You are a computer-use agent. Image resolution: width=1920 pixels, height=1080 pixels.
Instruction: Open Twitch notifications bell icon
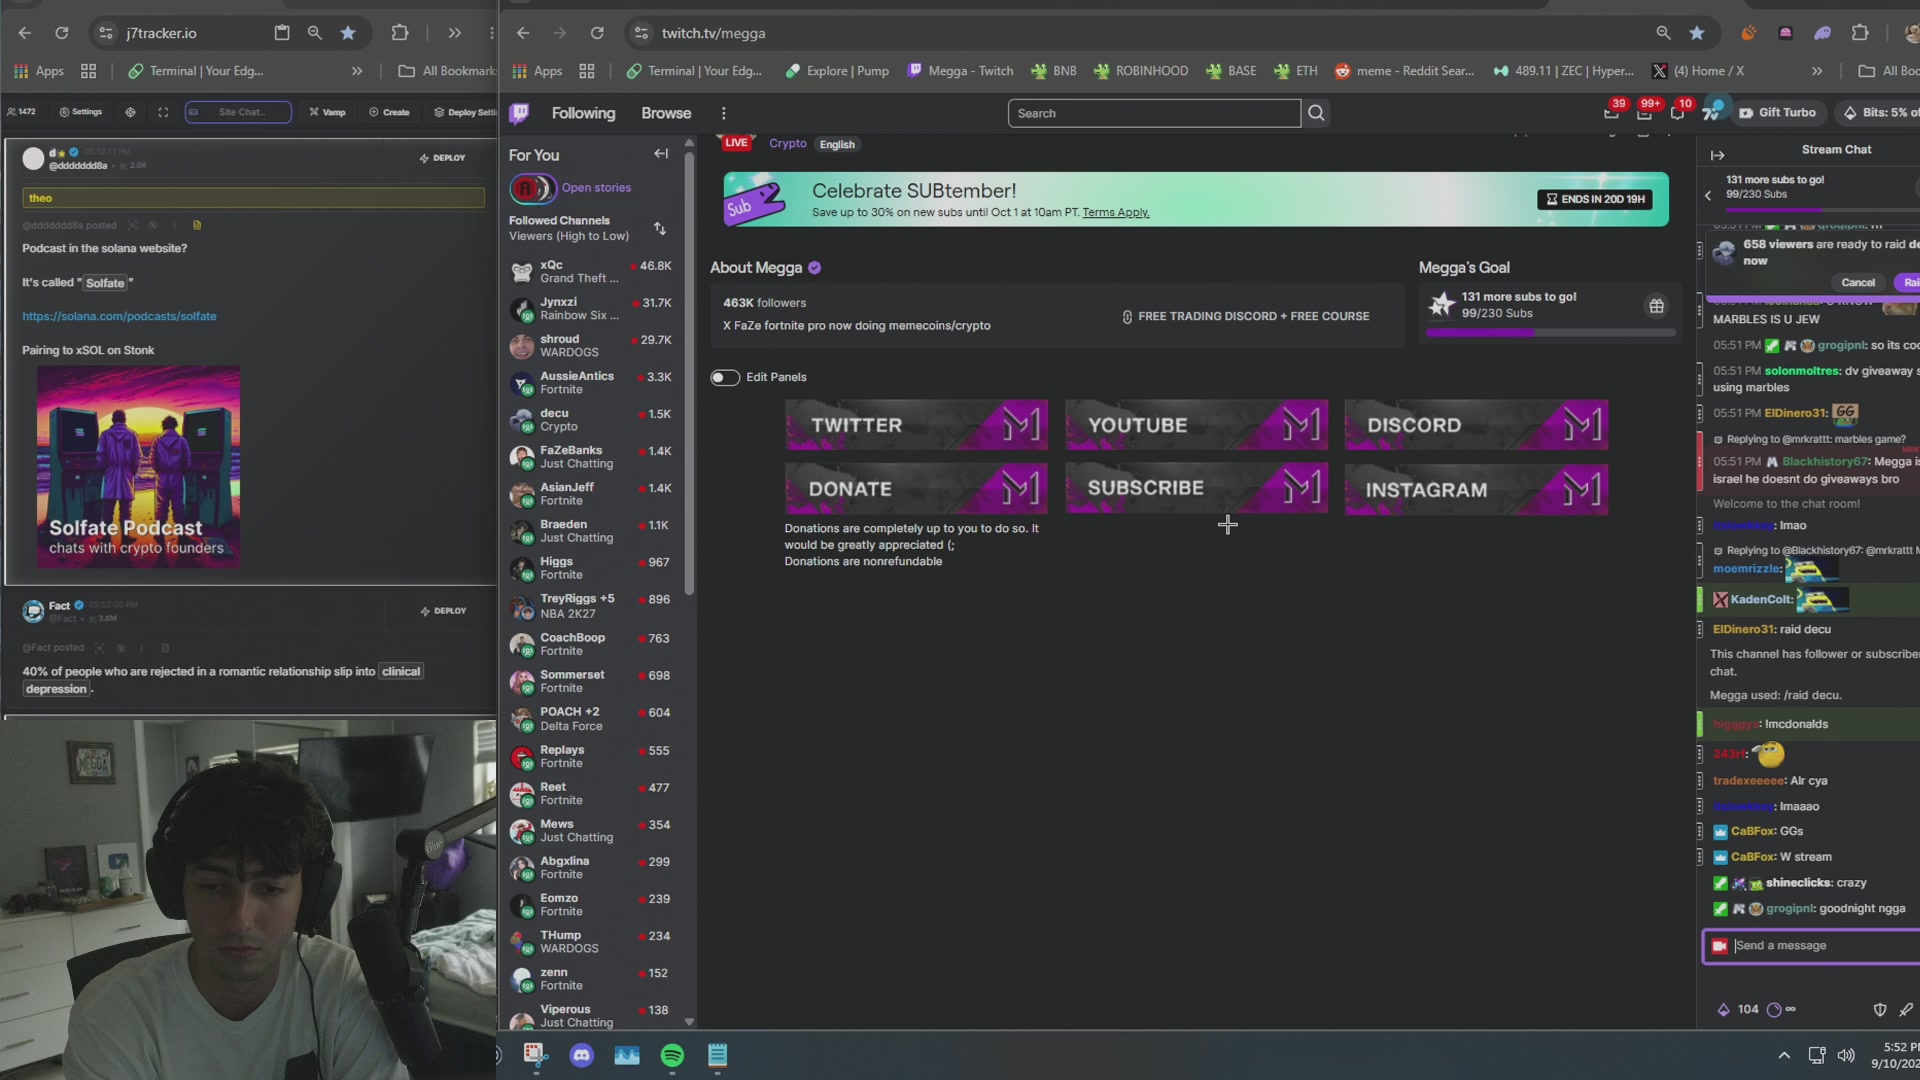coord(1678,113)
